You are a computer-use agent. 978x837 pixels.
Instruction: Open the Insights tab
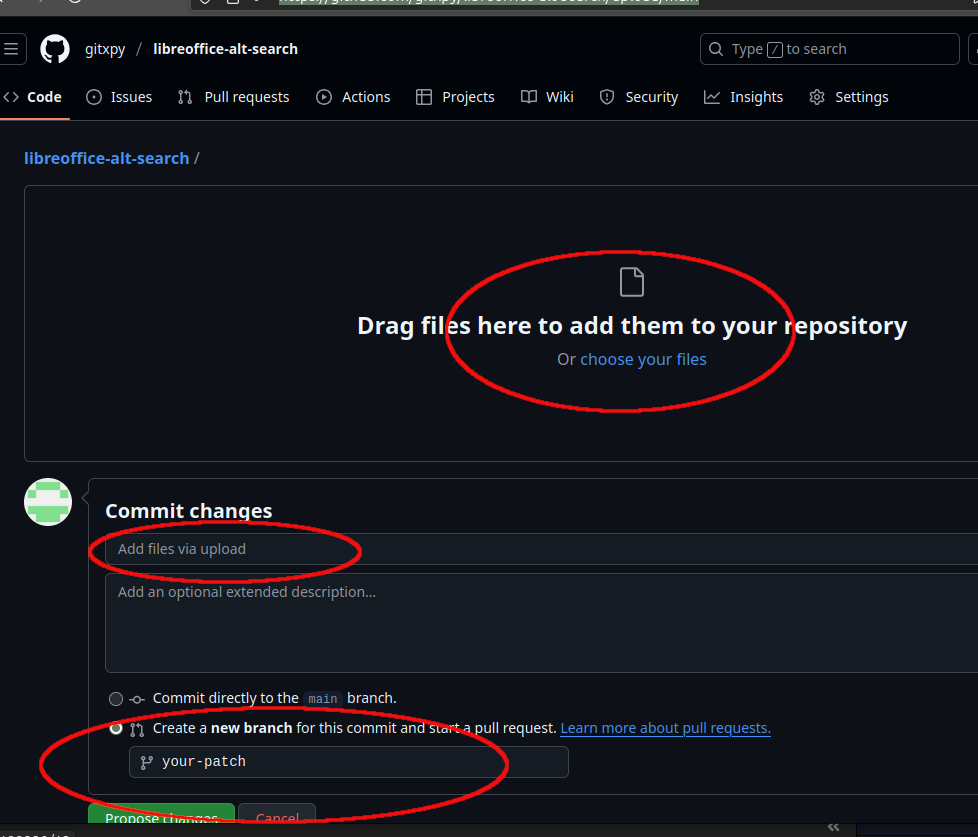pos(743,97)
